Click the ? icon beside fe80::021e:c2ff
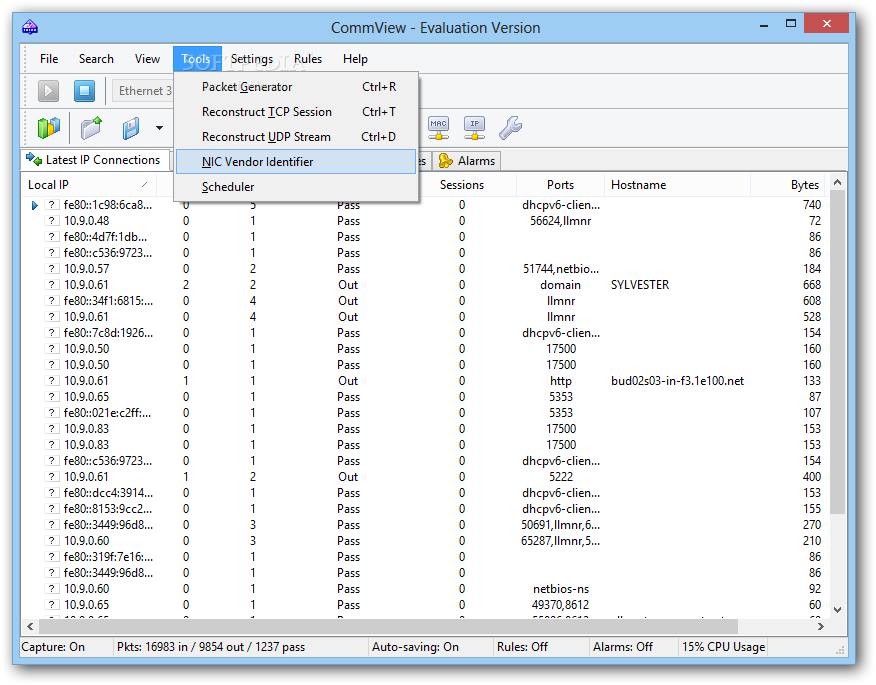 (51, 413)
